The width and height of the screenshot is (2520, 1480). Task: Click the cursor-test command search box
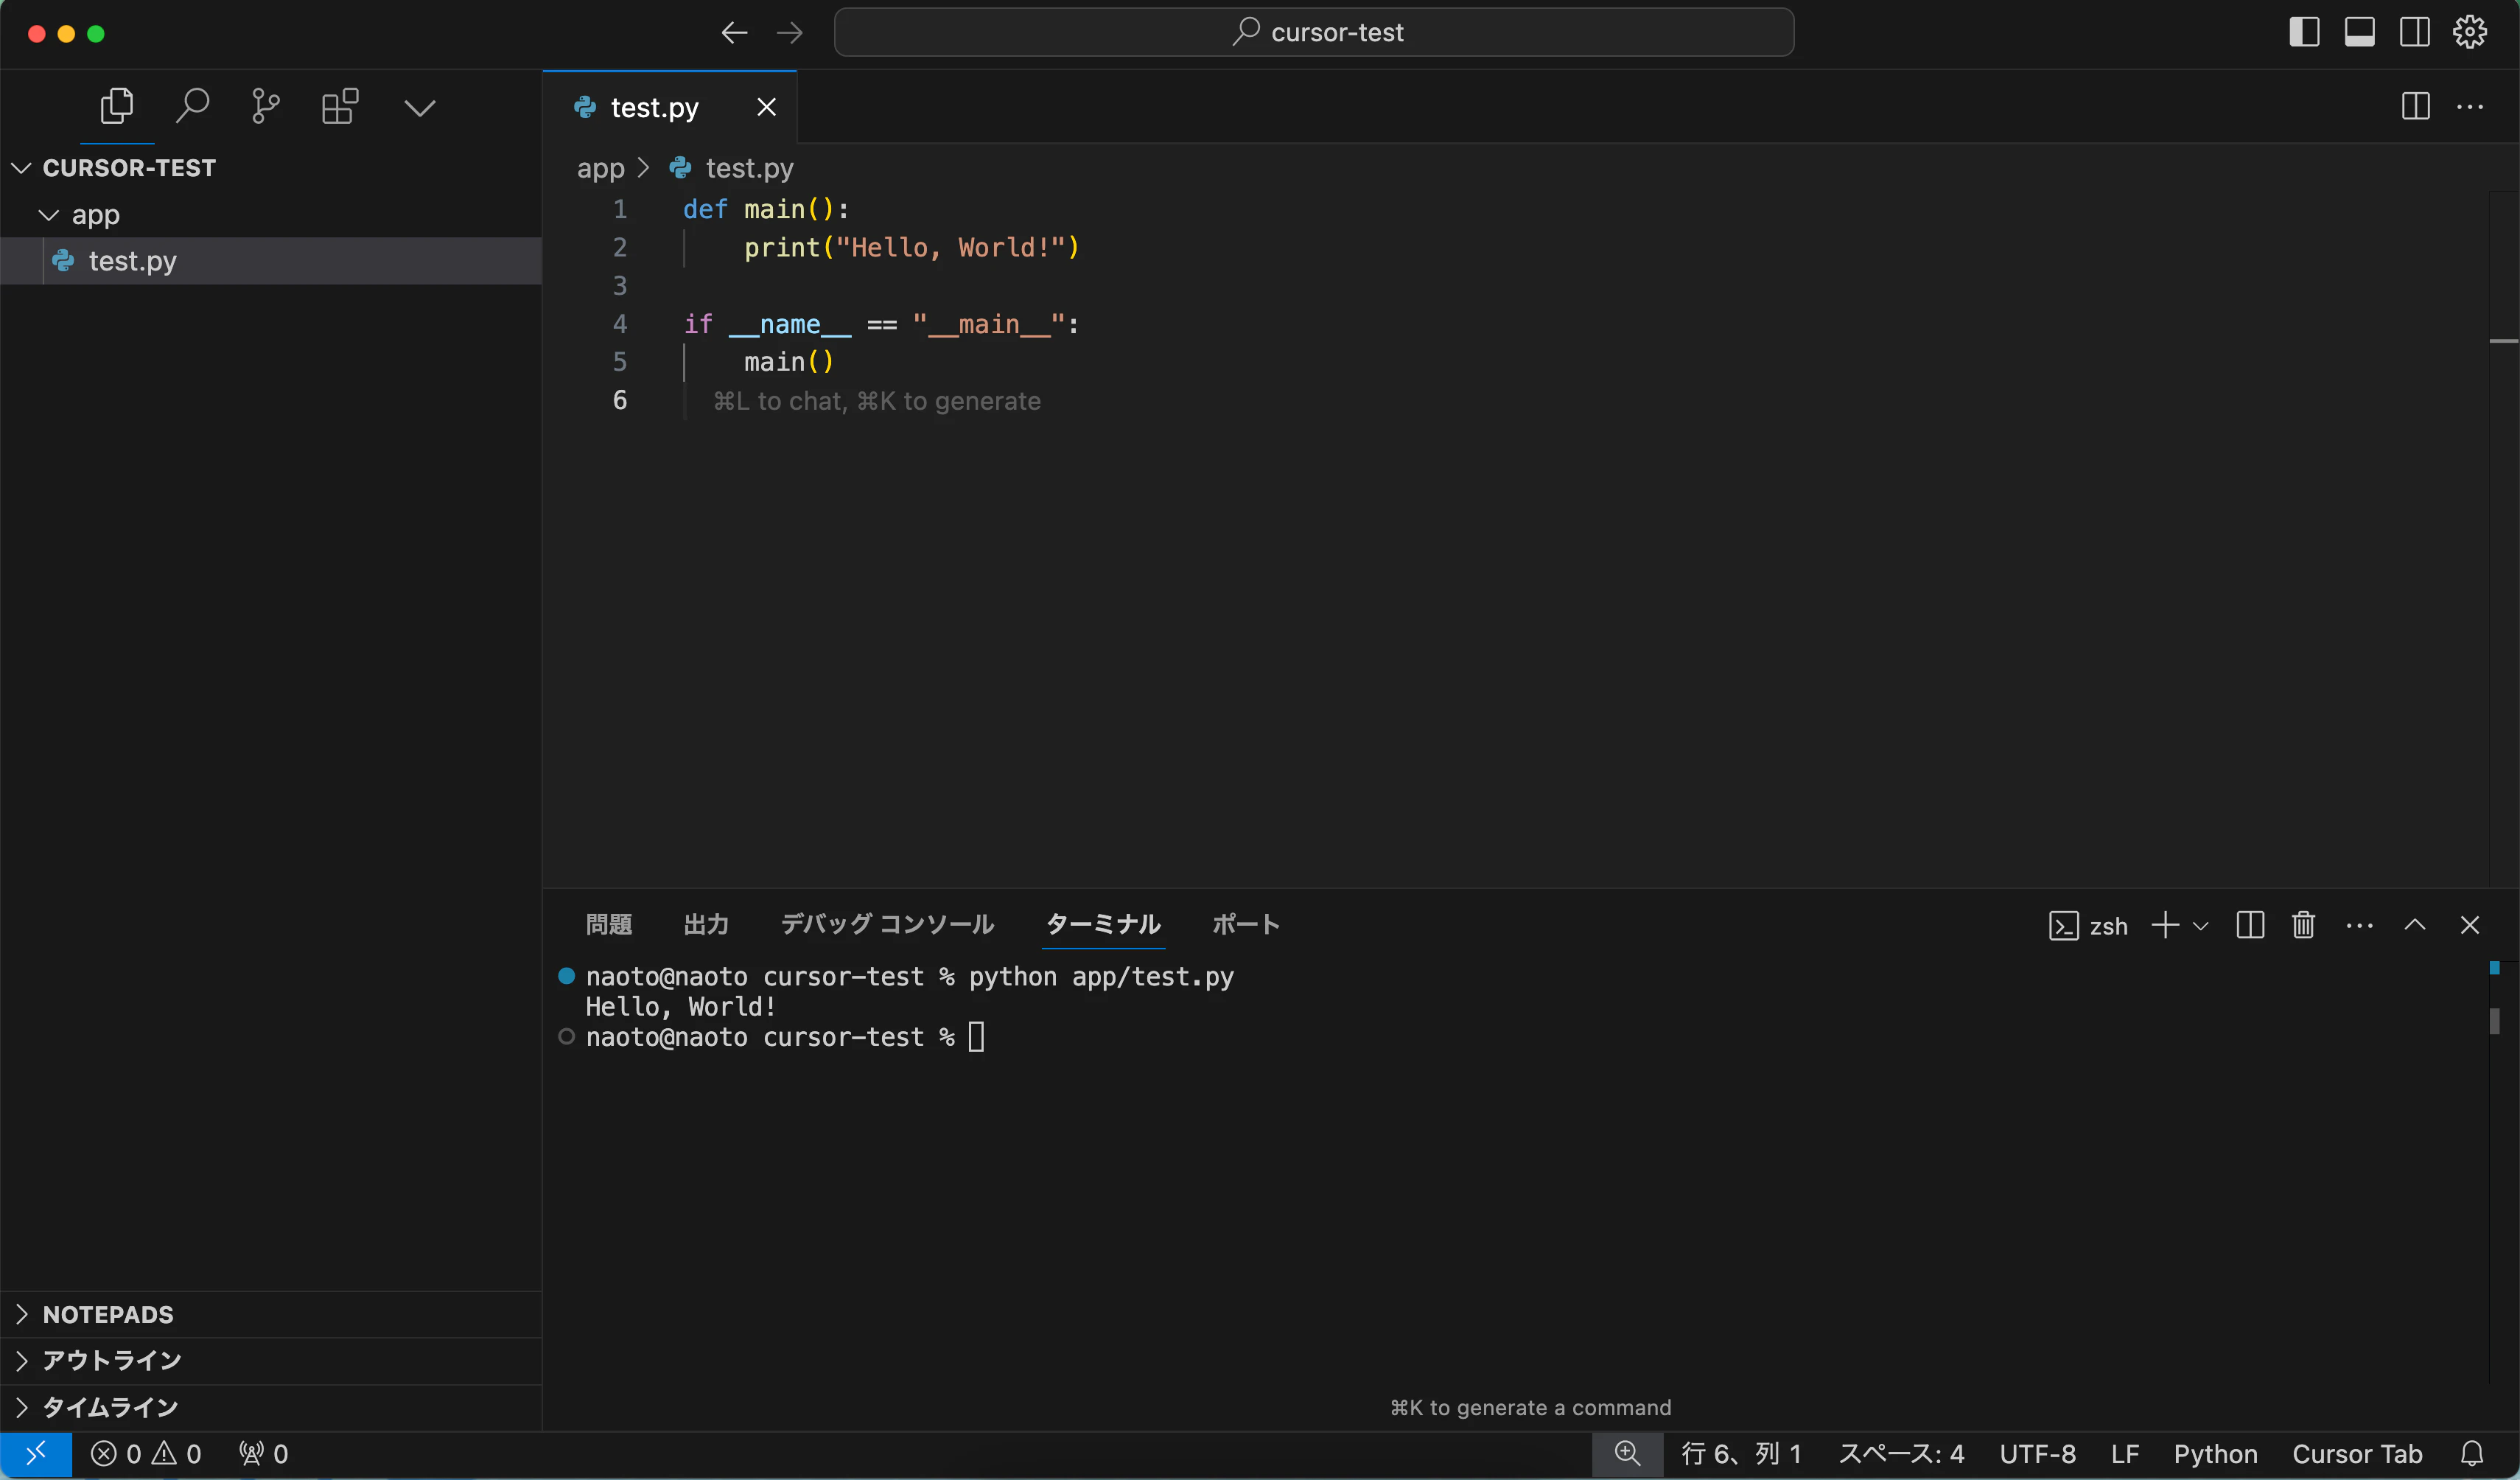[x=1314, y=33]
